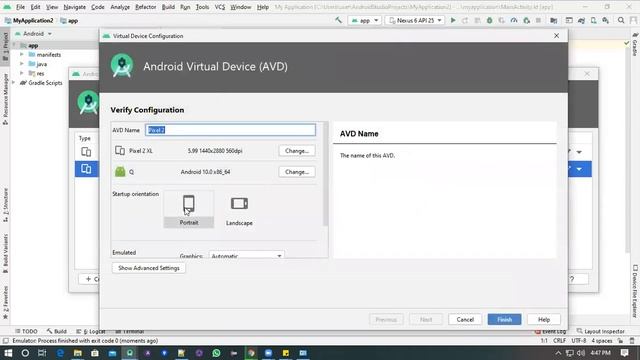Click the Help button in AVD dialog
This screenshot has width=640, height=360.
pos(544,319)
